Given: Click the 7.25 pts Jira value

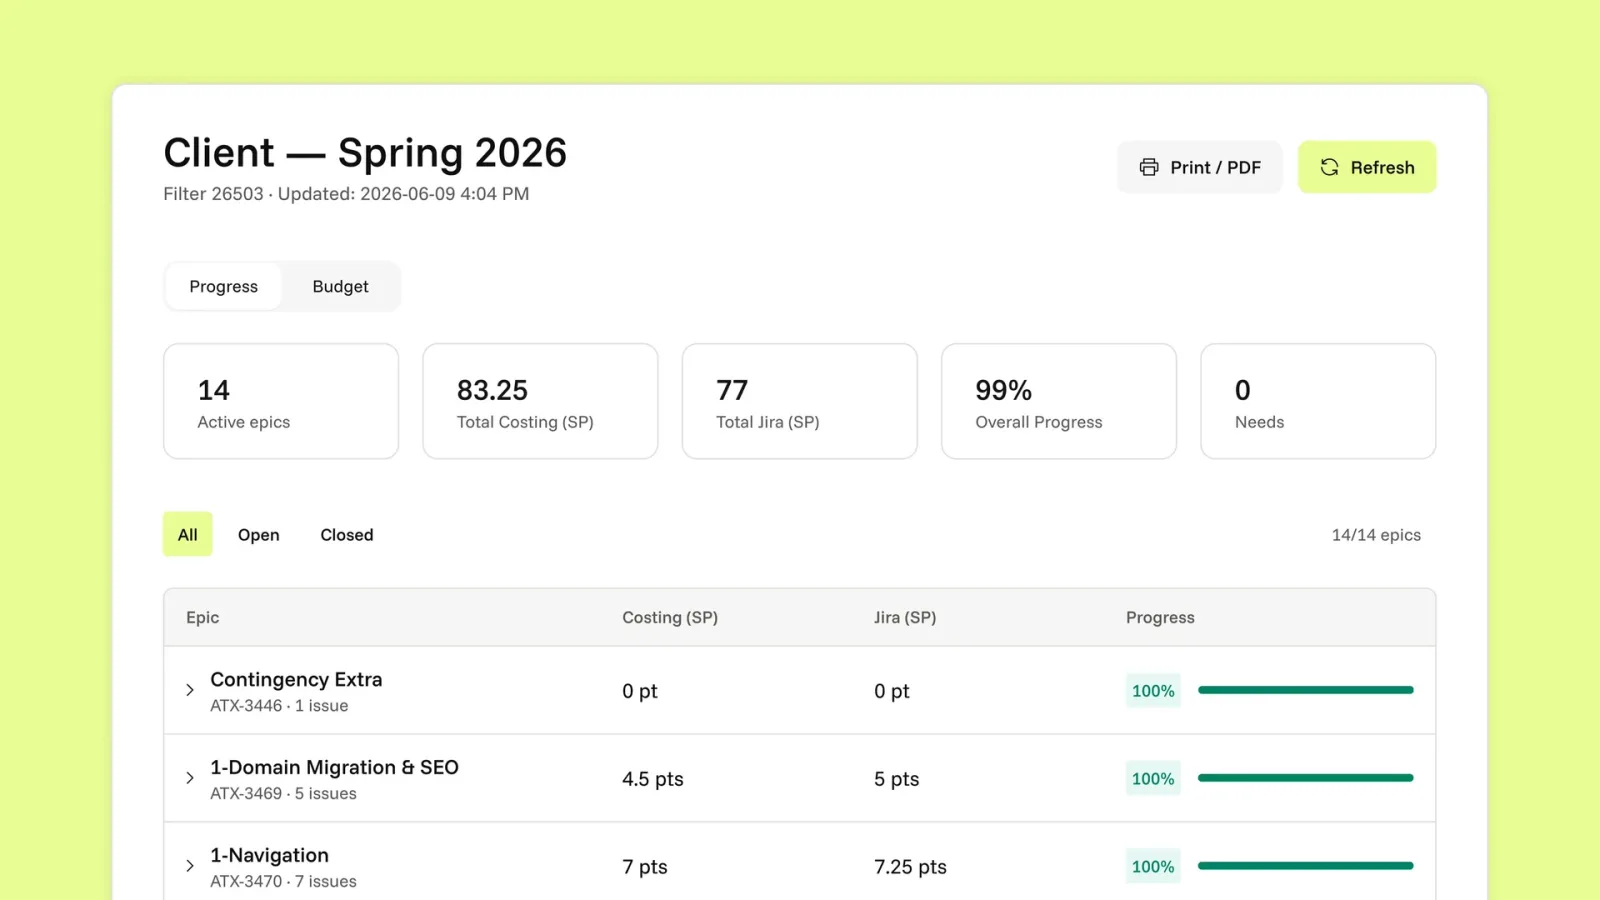Looking at the screenshot, I should point(910,867).
